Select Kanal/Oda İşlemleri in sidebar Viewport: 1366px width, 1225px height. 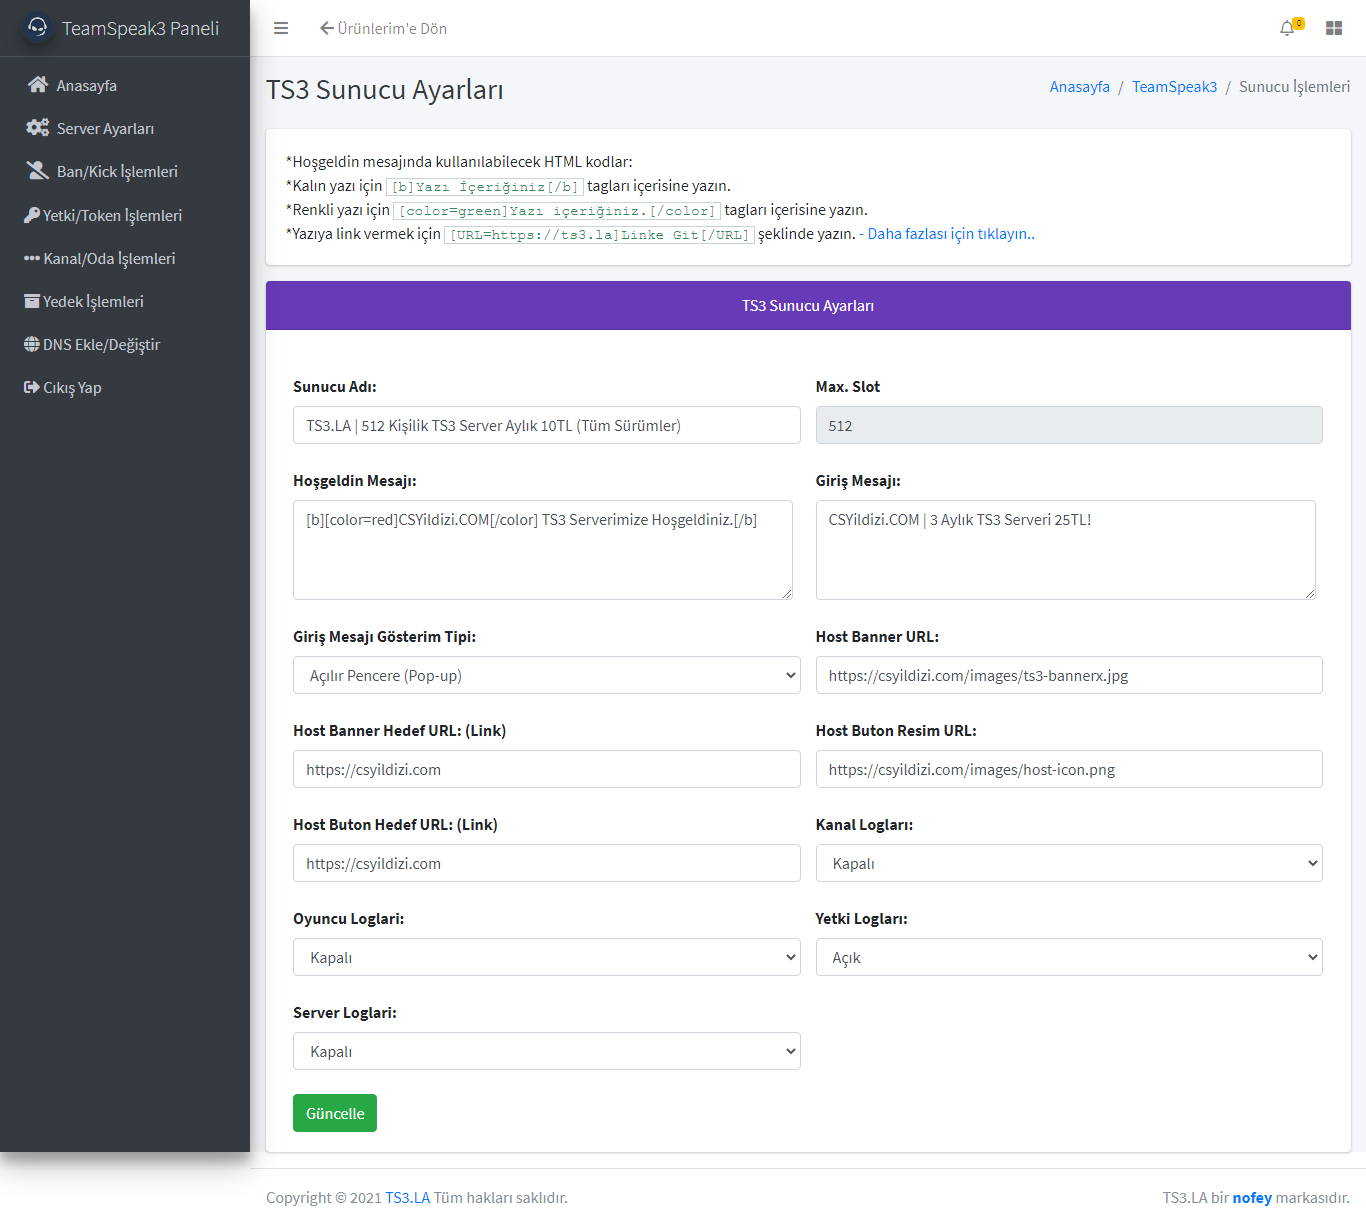109,258
